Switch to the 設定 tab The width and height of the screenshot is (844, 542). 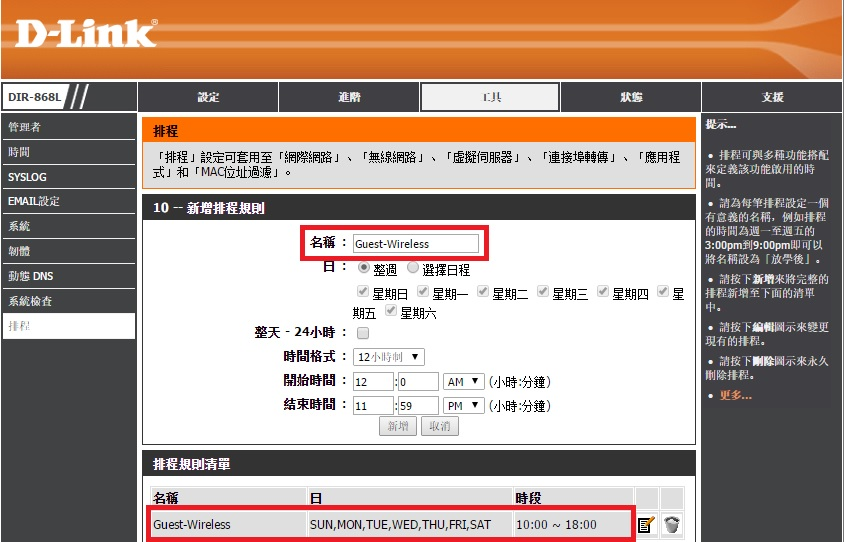[208, 97]
